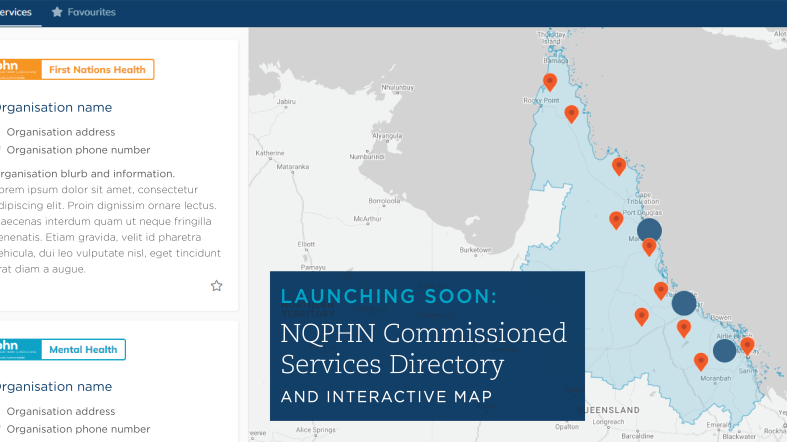Click the orange pin directly beneath the Port Douglas cluster
Image resolution: width=787 pixels, height=442 pixels.
coord(649,247)
